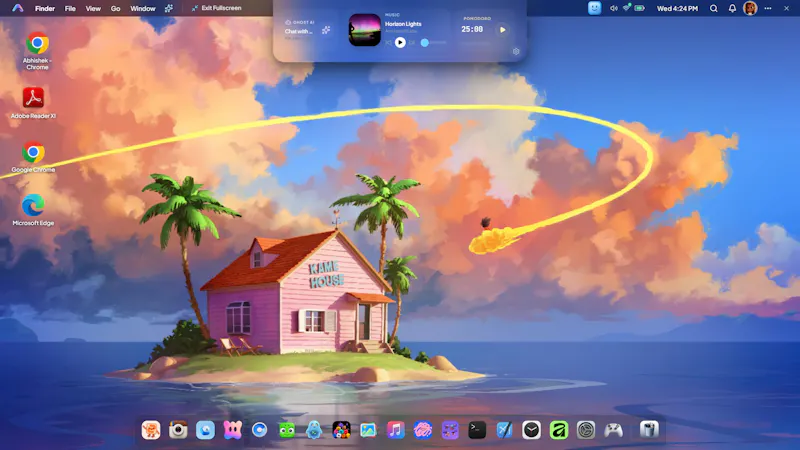
Task: Play the Horizon Lights track
Action: coord(400,42)
